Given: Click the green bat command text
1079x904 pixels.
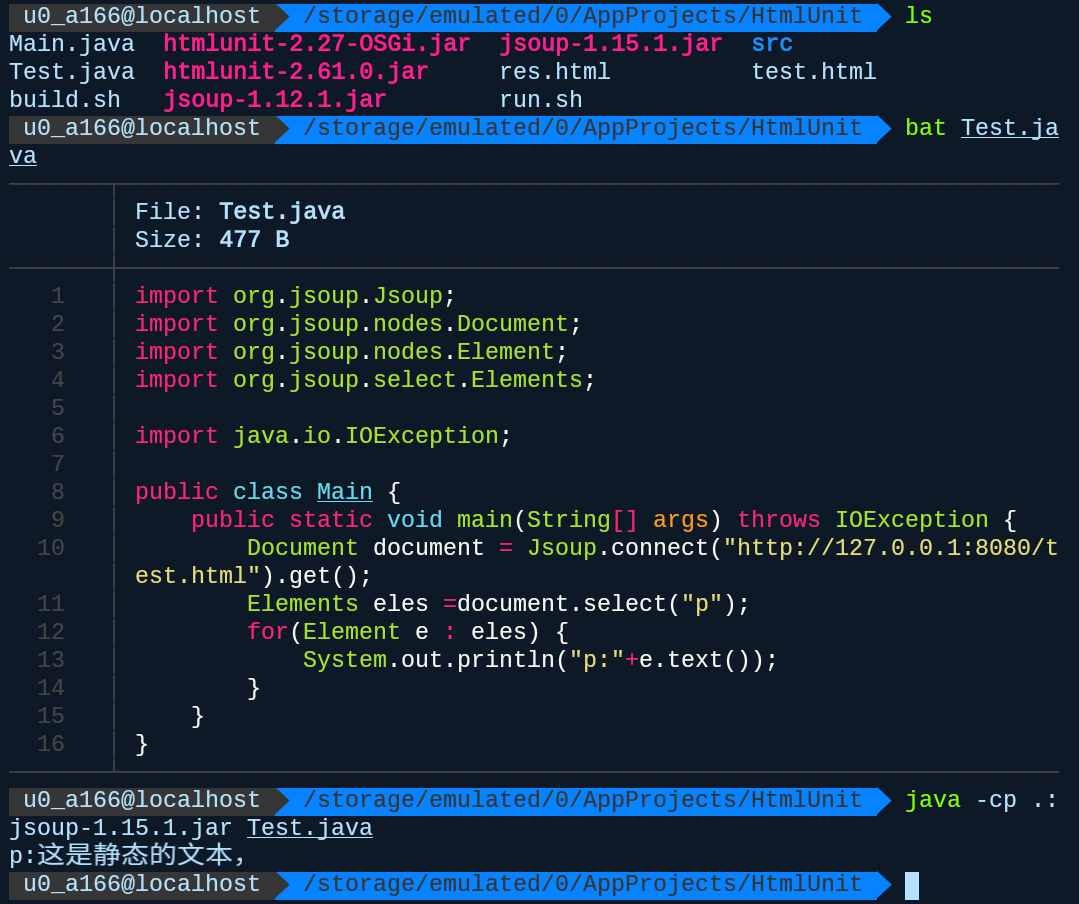Looking at the screenshot, I should click(x=925, y=128).
